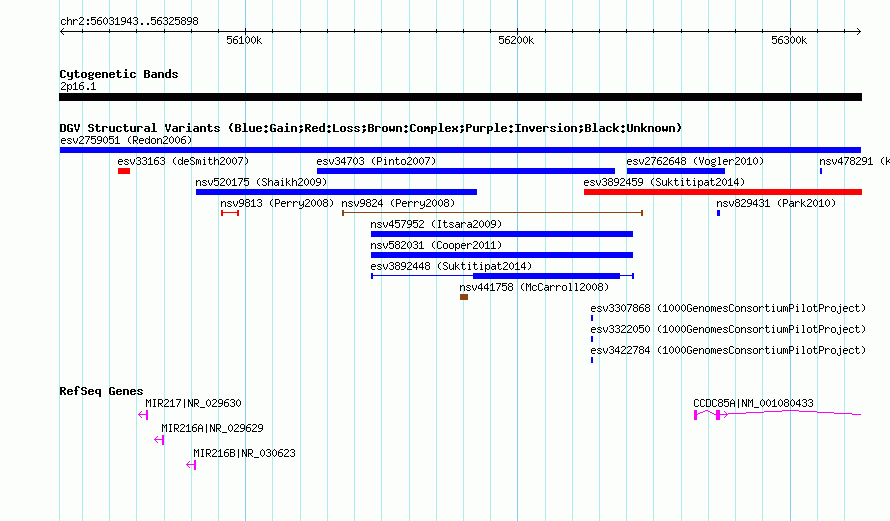
Task: Click the esv3892448 (Suktitipat2014) label
Action: tap(451, 266)
